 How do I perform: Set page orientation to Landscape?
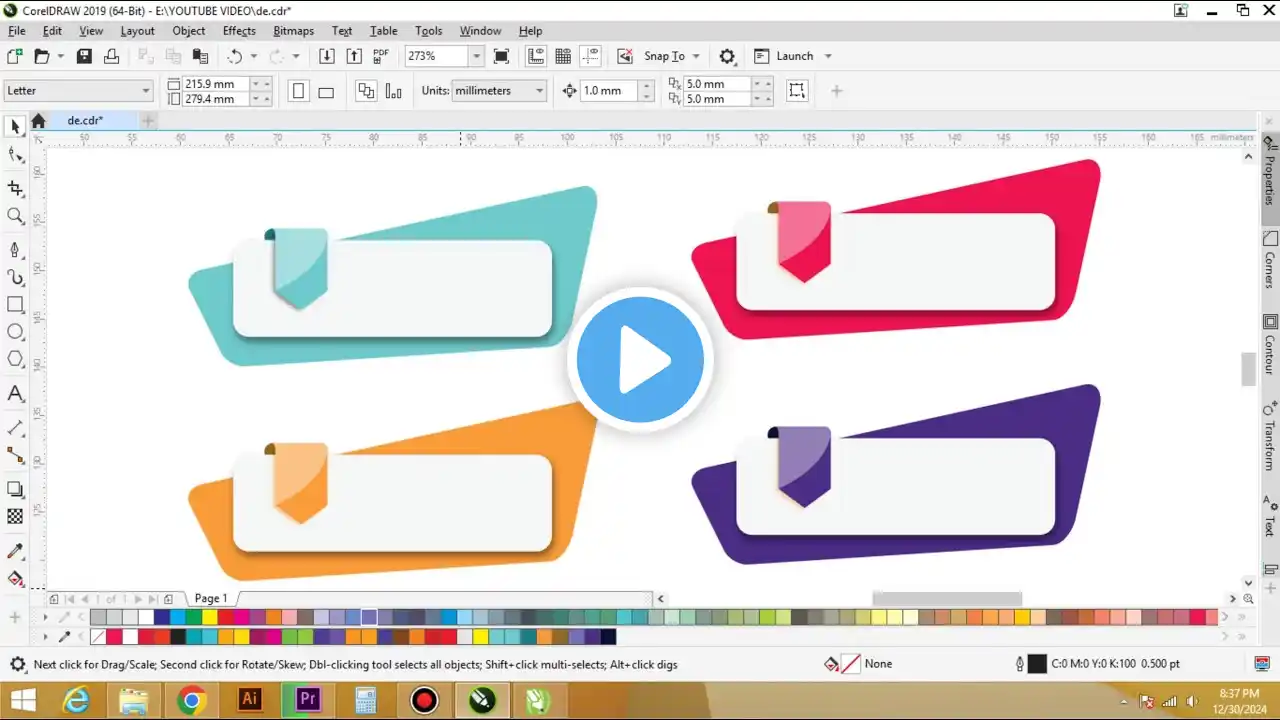325,91
